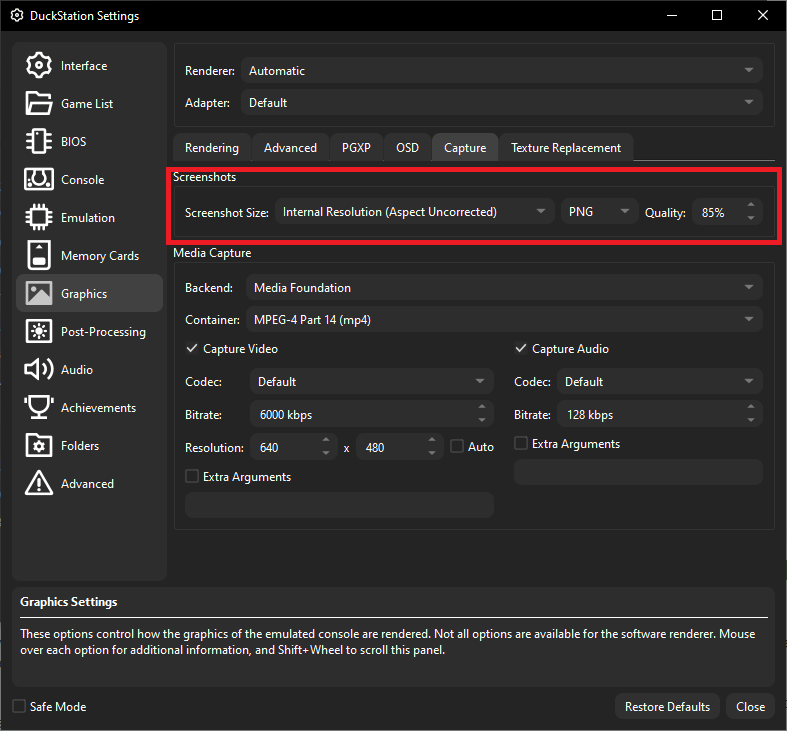Viewport: 787px width, 731px height.
Task: Select the Folders gear-folder icon
Action: tap(39, 445)
